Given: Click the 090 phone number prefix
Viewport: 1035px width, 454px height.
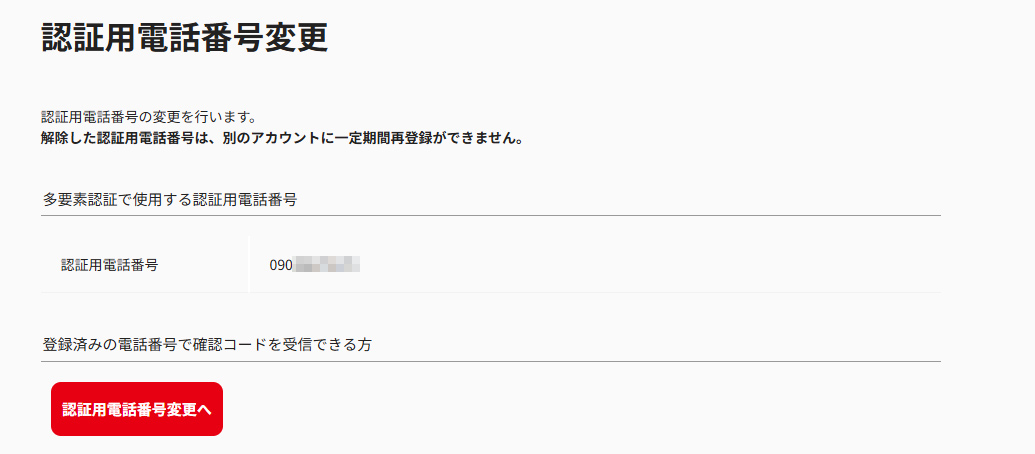Looking at the screenshot, I should tap(281, 265).
